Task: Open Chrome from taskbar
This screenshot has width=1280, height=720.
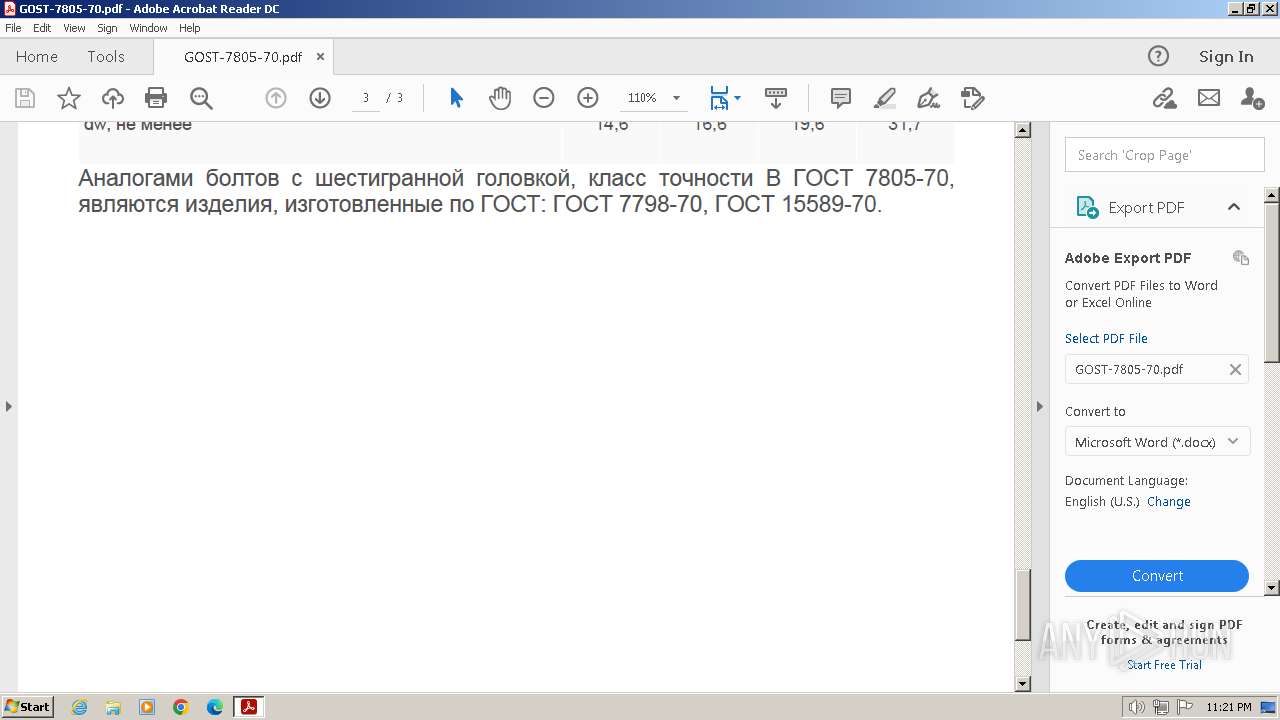Action: click(x=181, y=707)
